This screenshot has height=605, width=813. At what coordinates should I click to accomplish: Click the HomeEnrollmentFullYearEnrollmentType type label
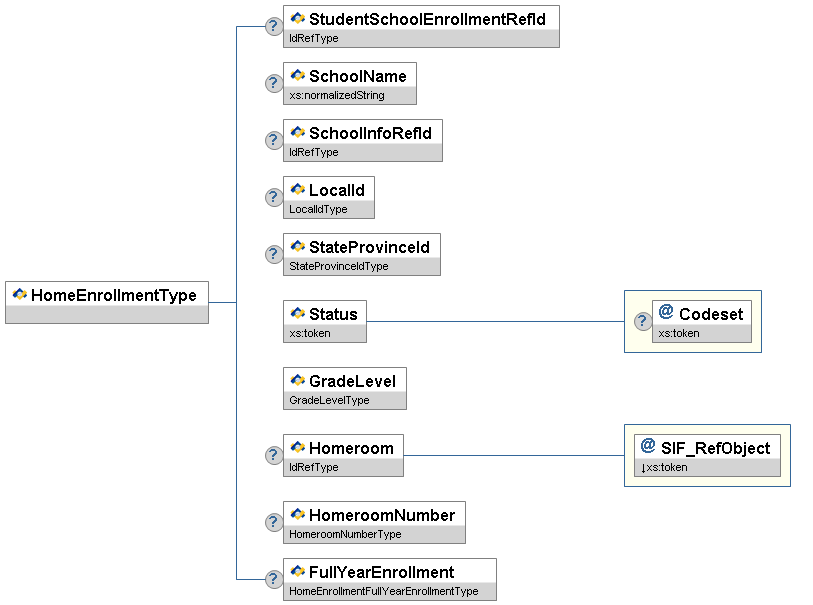point(384,592)
